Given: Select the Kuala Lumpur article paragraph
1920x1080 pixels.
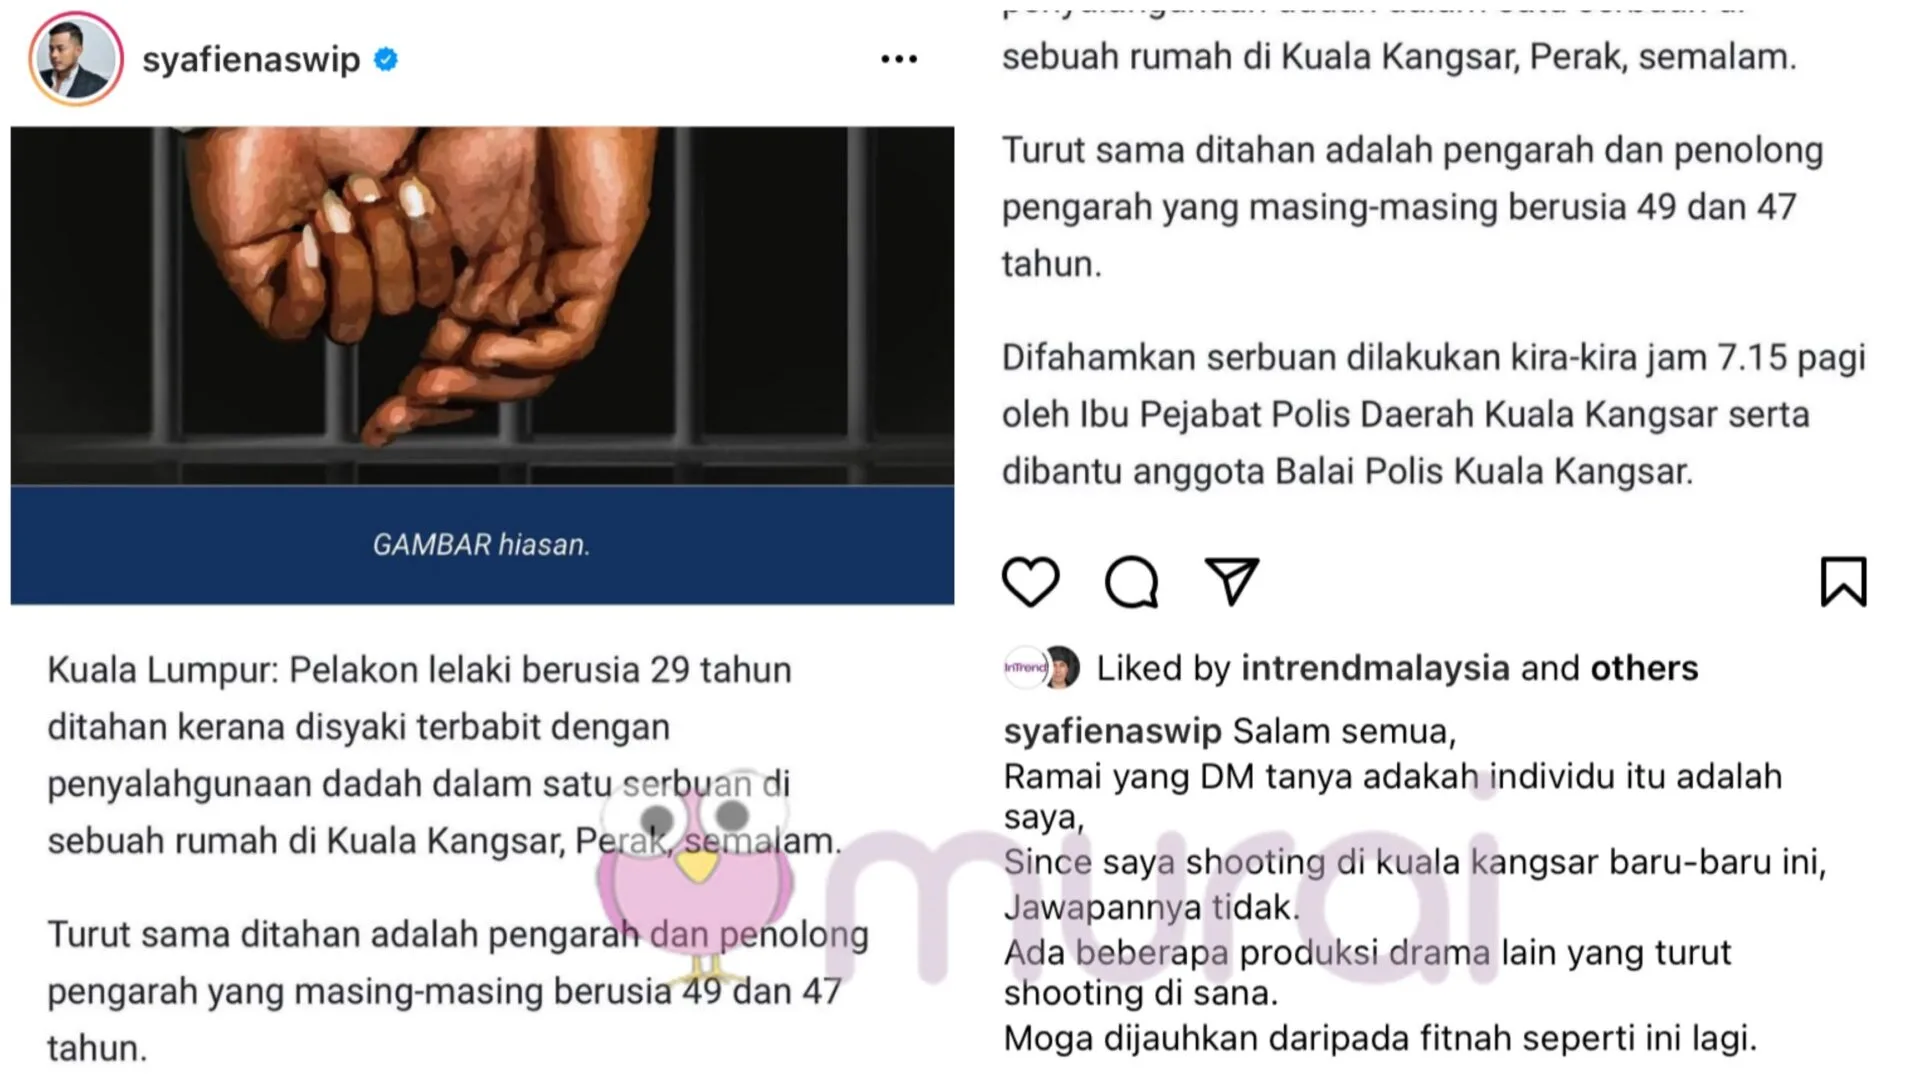Looking at the screenshot, I should (x=445, y=755).
